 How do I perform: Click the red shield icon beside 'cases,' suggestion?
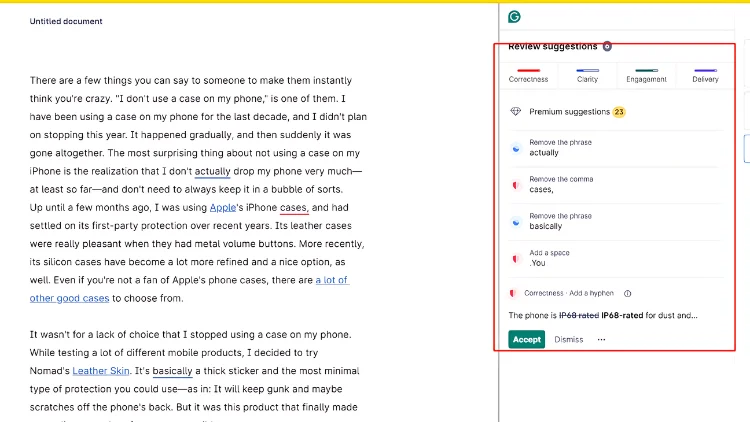point(516,185)
